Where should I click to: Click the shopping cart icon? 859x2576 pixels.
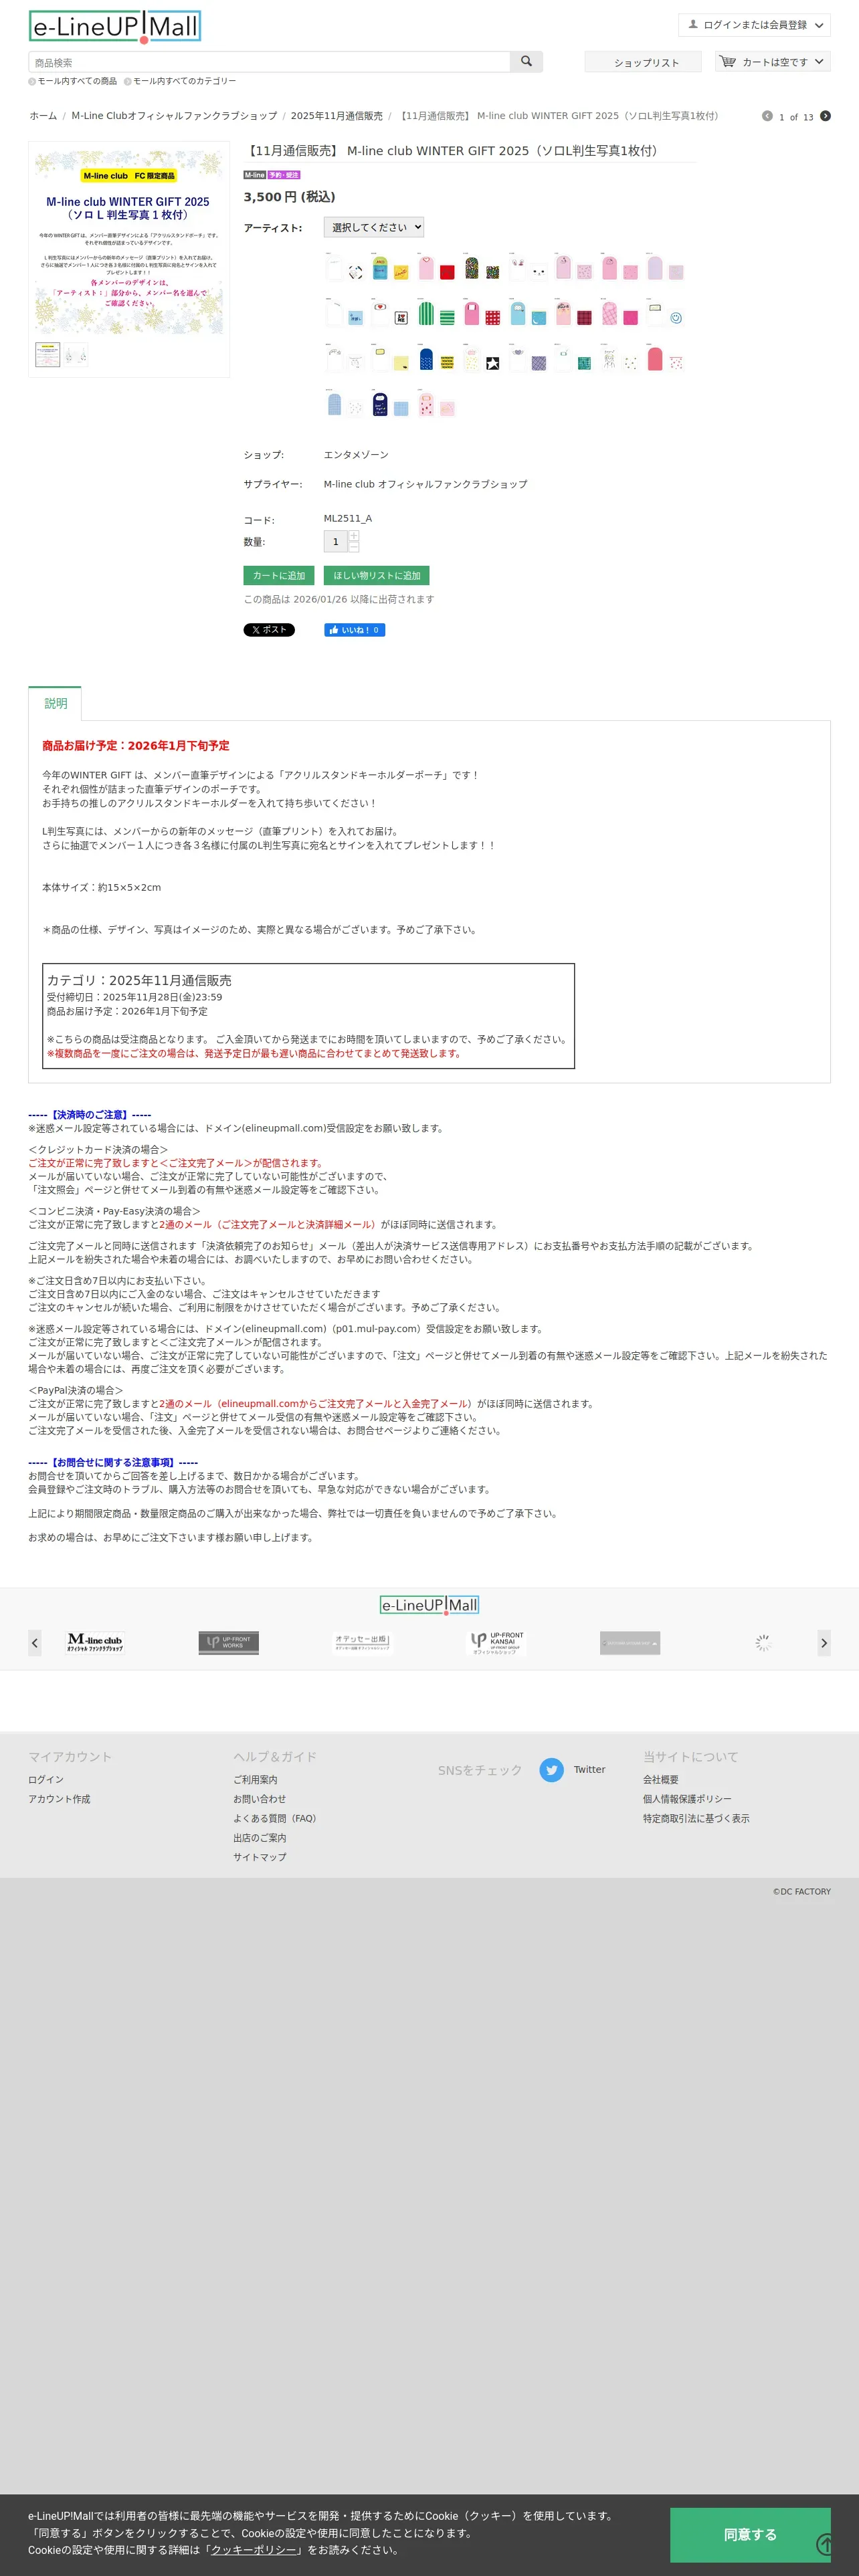[x=728, y=62]
